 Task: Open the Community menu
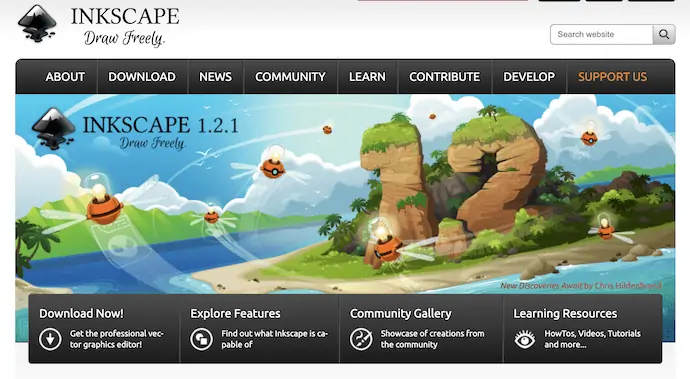290,77
